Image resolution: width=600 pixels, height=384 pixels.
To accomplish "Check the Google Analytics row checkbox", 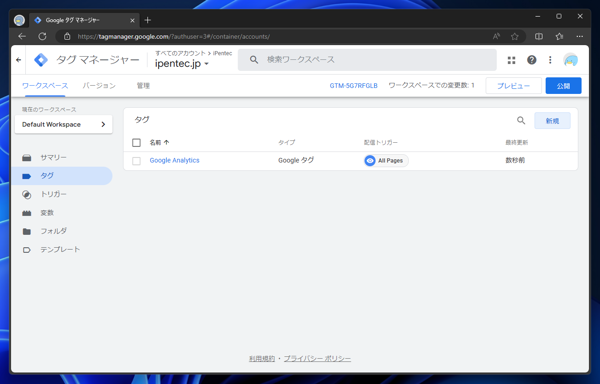I will [136, 161].
